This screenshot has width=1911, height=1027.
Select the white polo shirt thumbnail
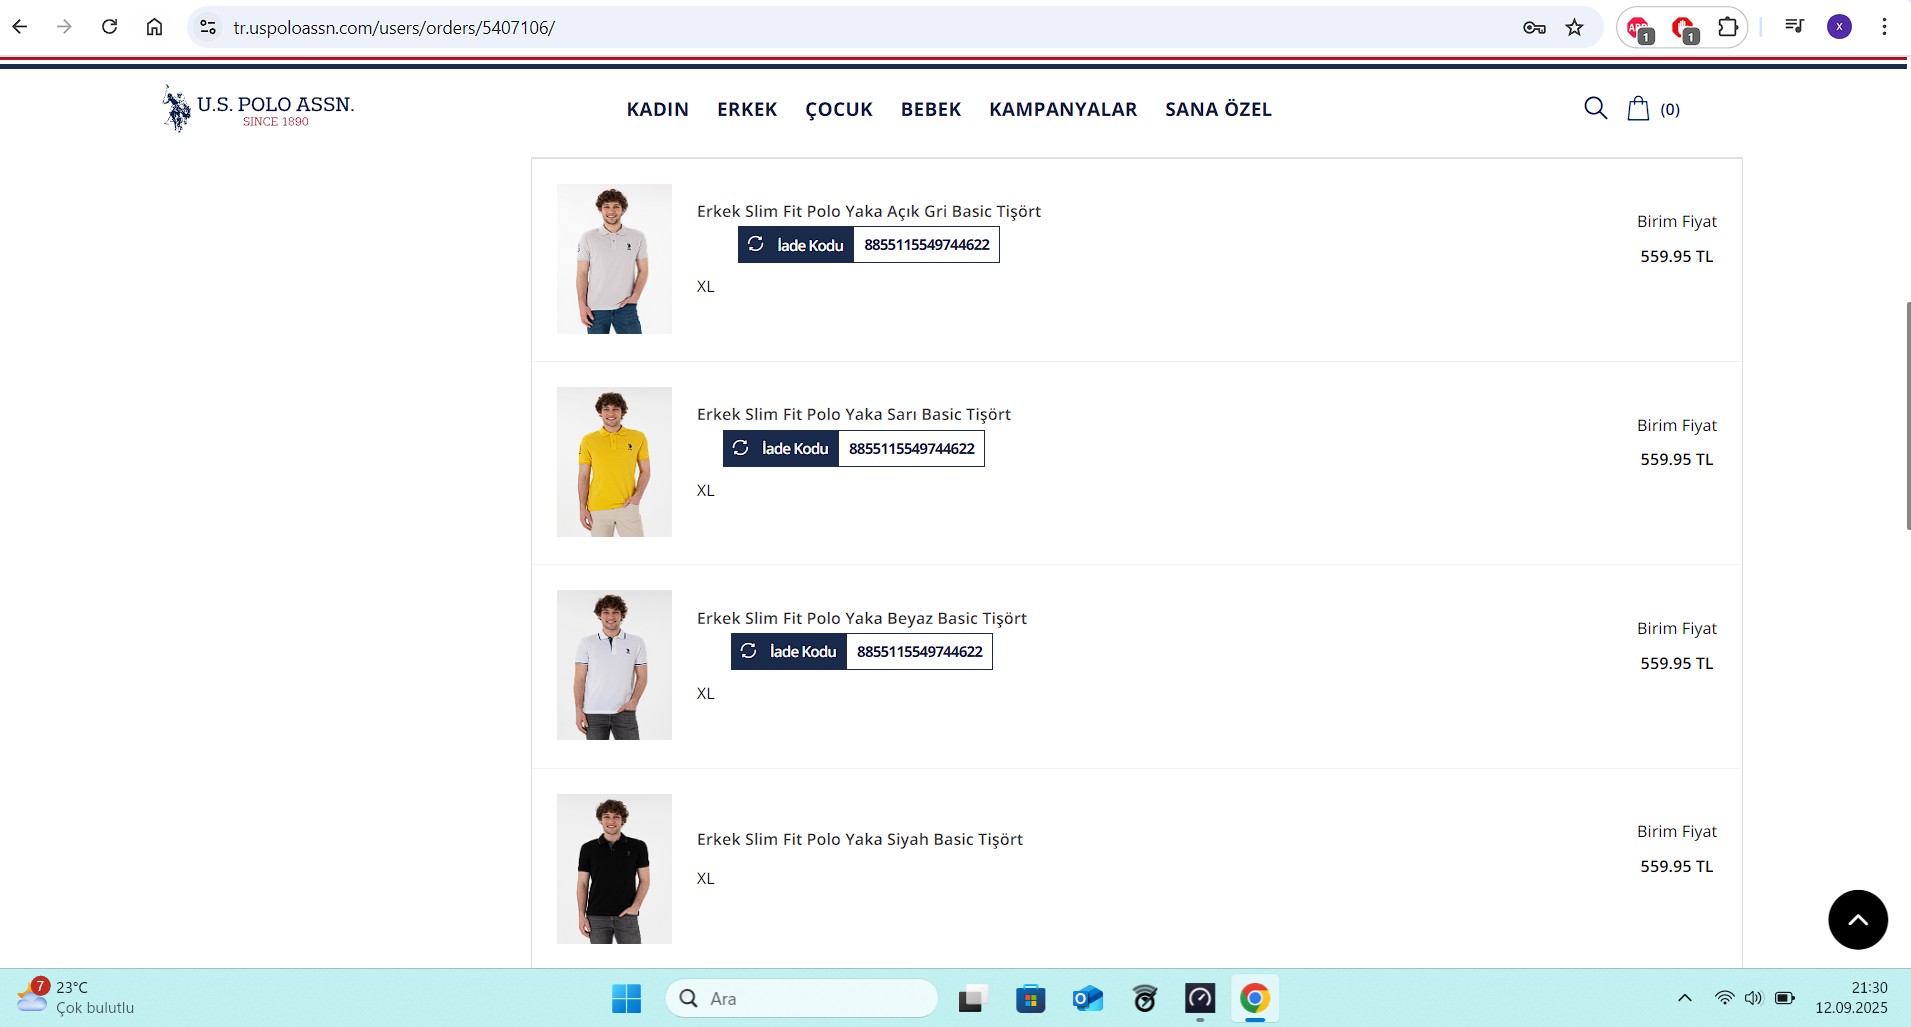(614, 665)
